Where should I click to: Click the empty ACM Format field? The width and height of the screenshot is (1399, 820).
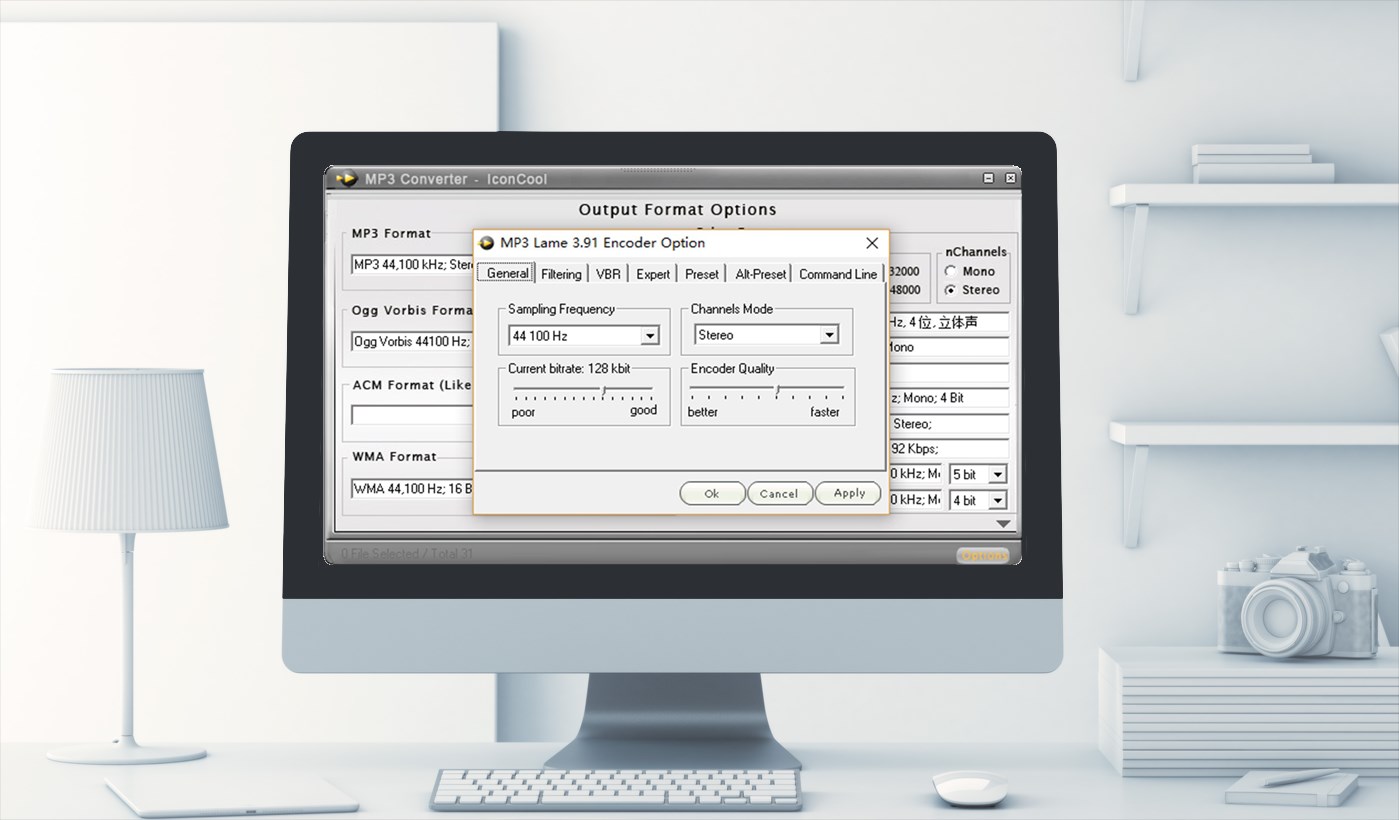pyautogui.click(x=412, y=414)
